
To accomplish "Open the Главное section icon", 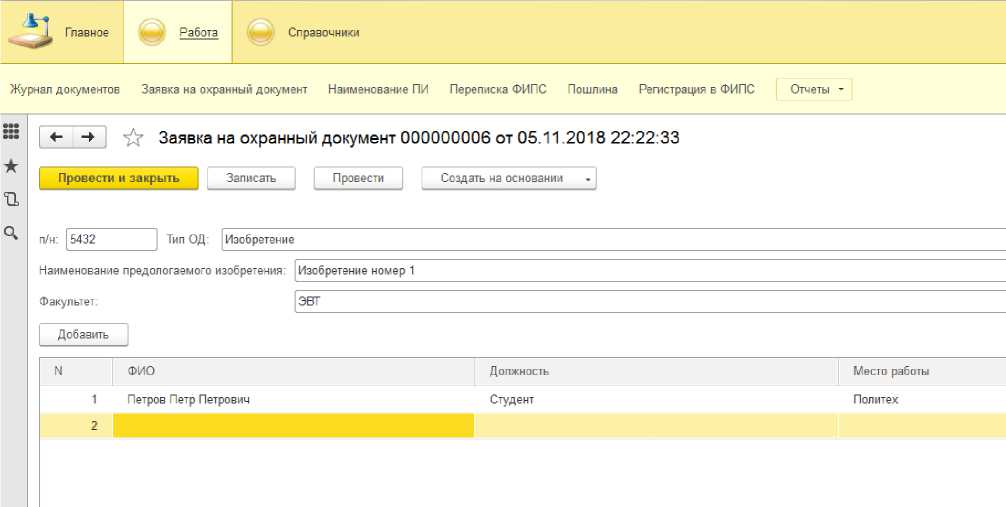I will [x=31, y=31].
